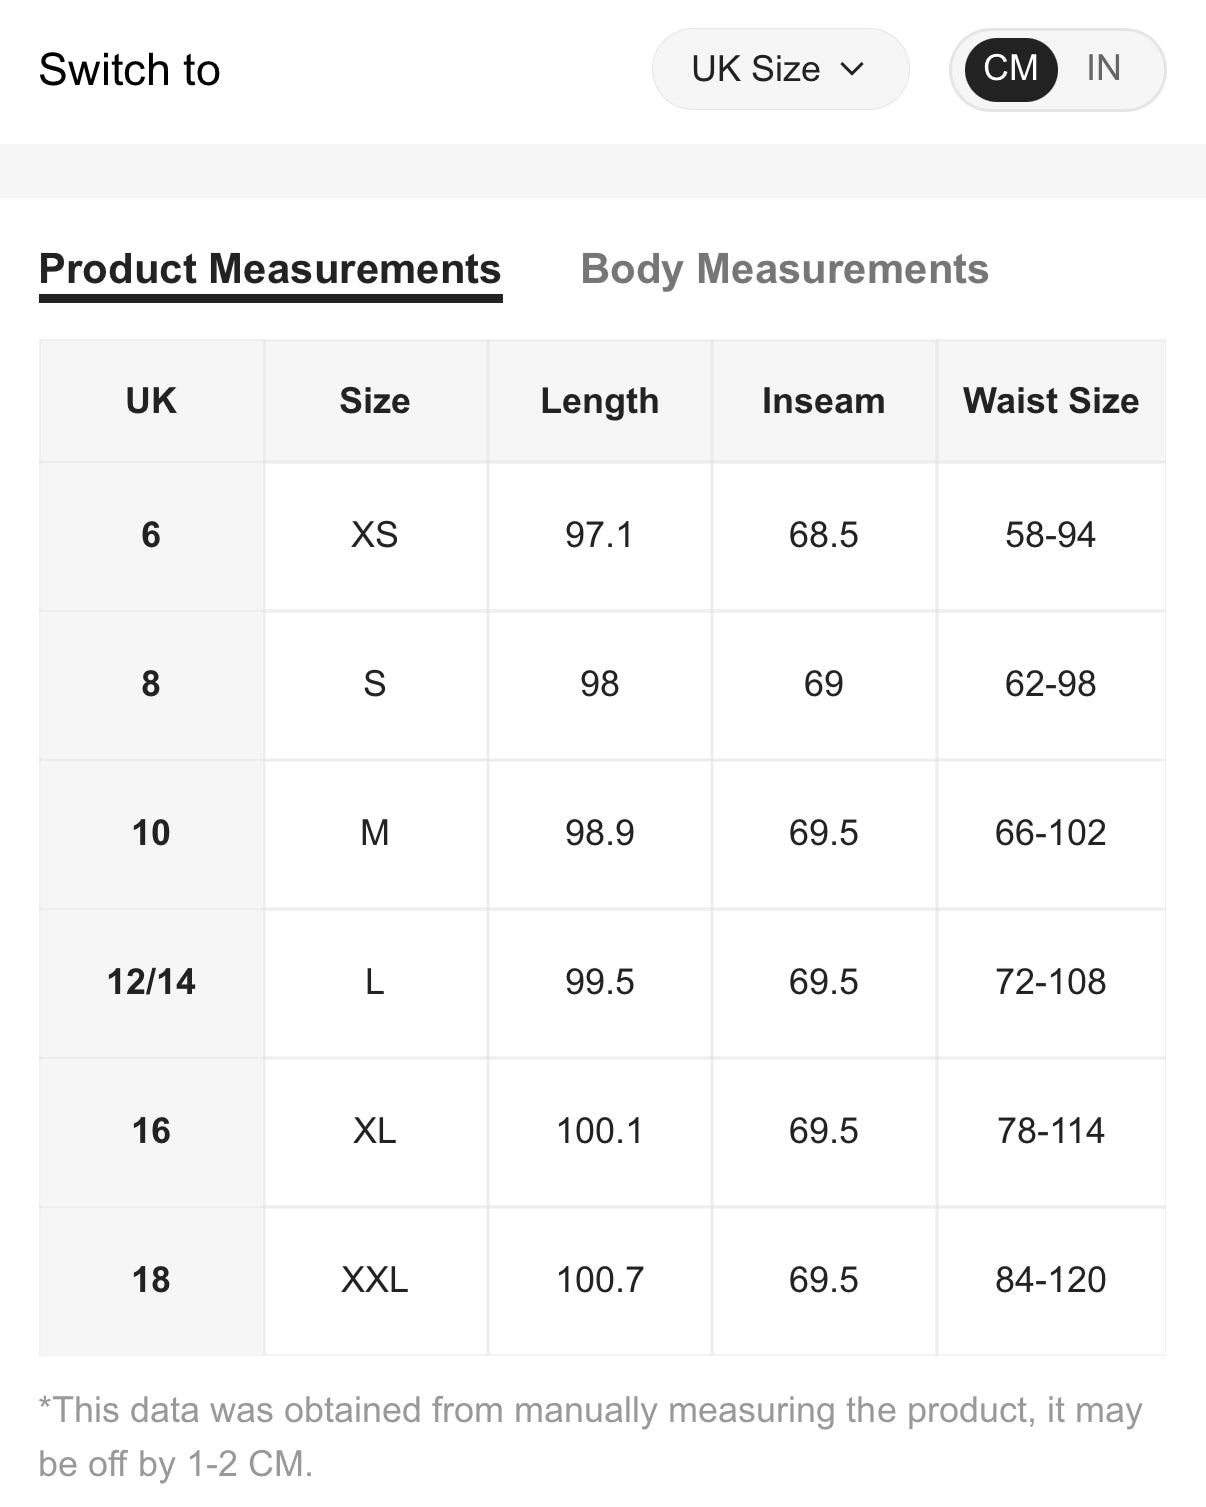Click the UK Size chevron arrow
1206x1507 pixels.
coord(852,69)
